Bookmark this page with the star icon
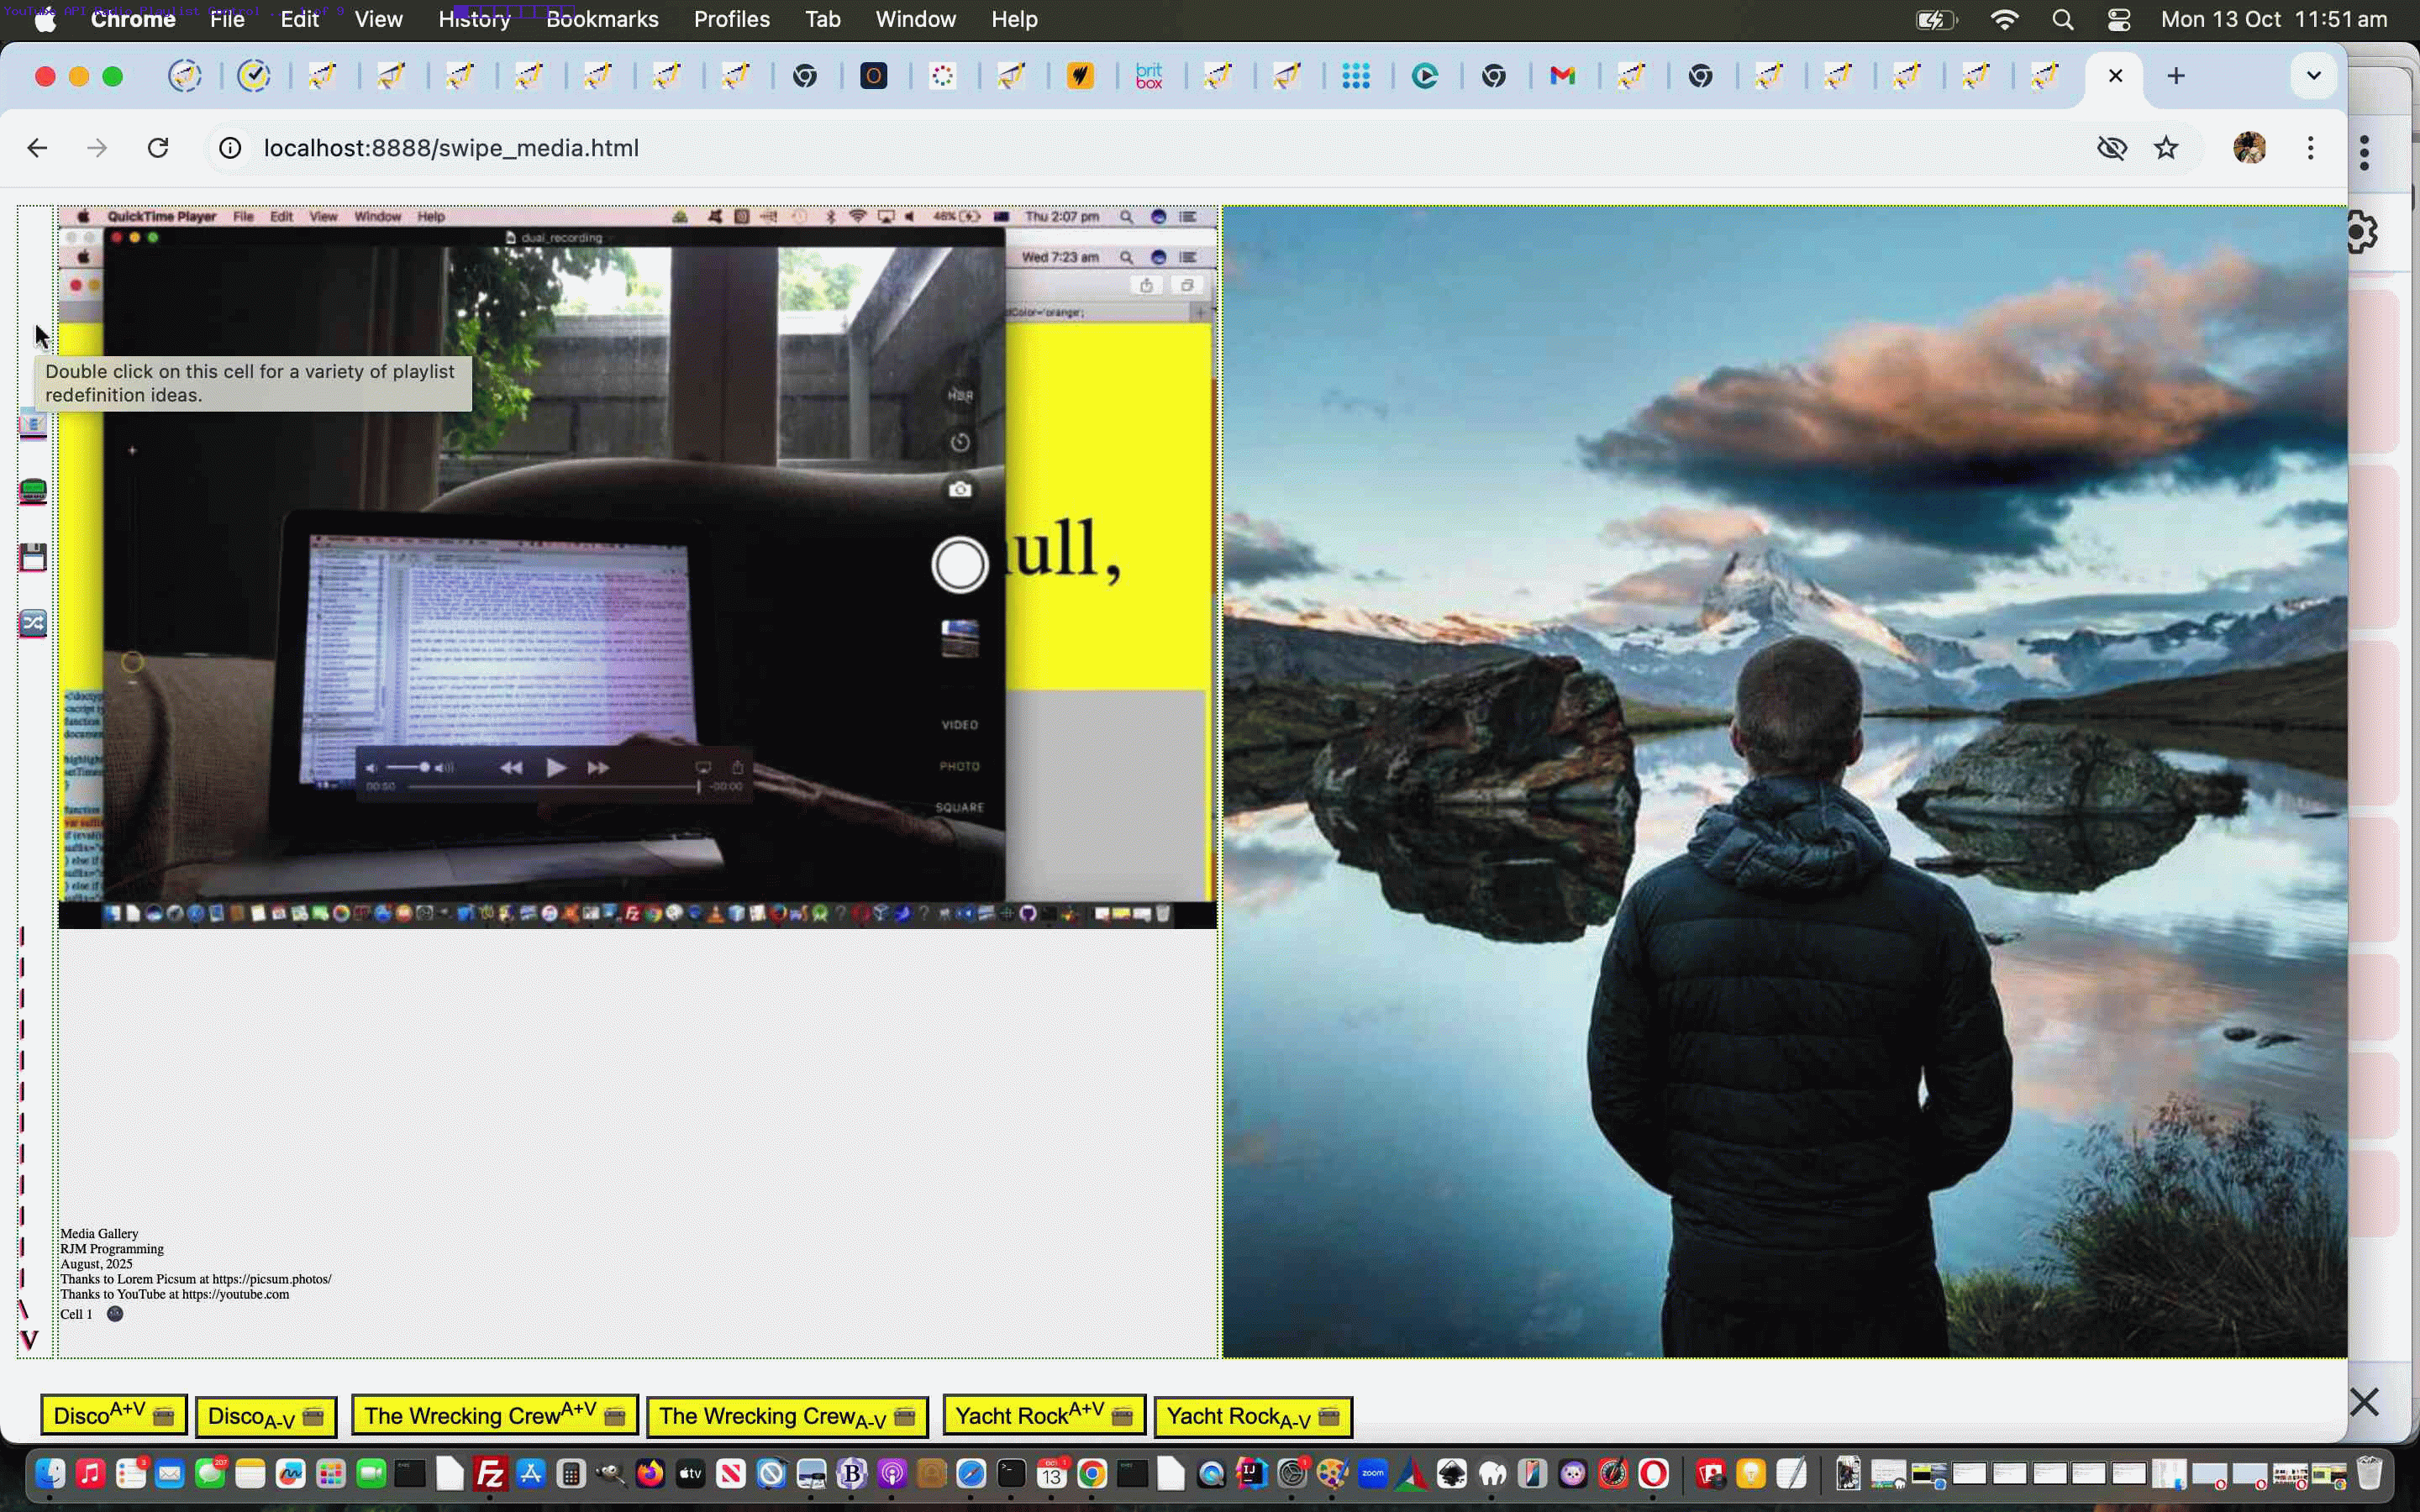 [x=2166, y=148]
